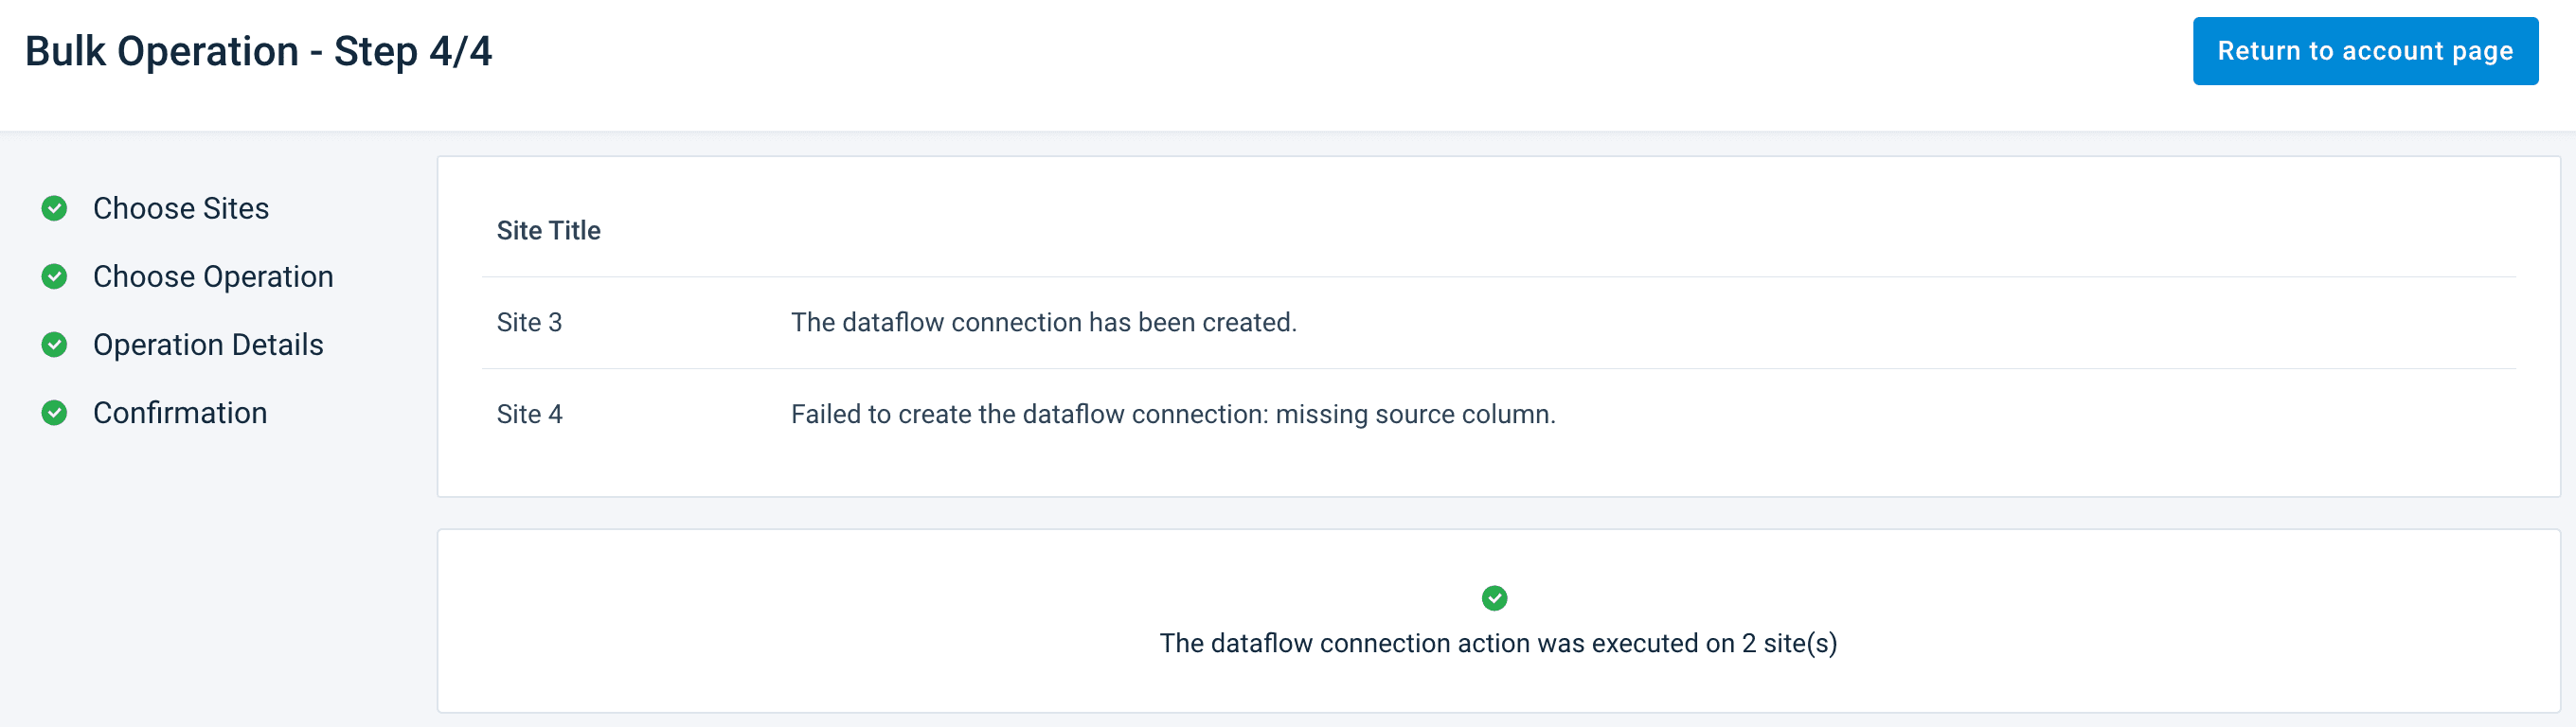2576x727 pixels.
Task: Click green checkmark beside Confirmation
Action: tap(54, 412)
